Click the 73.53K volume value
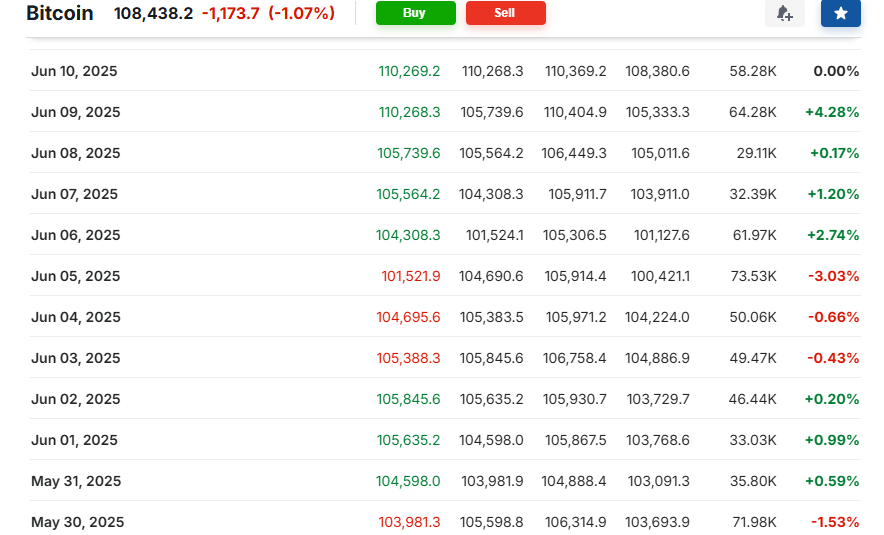The image size is (884, 535). coord(753,276)
